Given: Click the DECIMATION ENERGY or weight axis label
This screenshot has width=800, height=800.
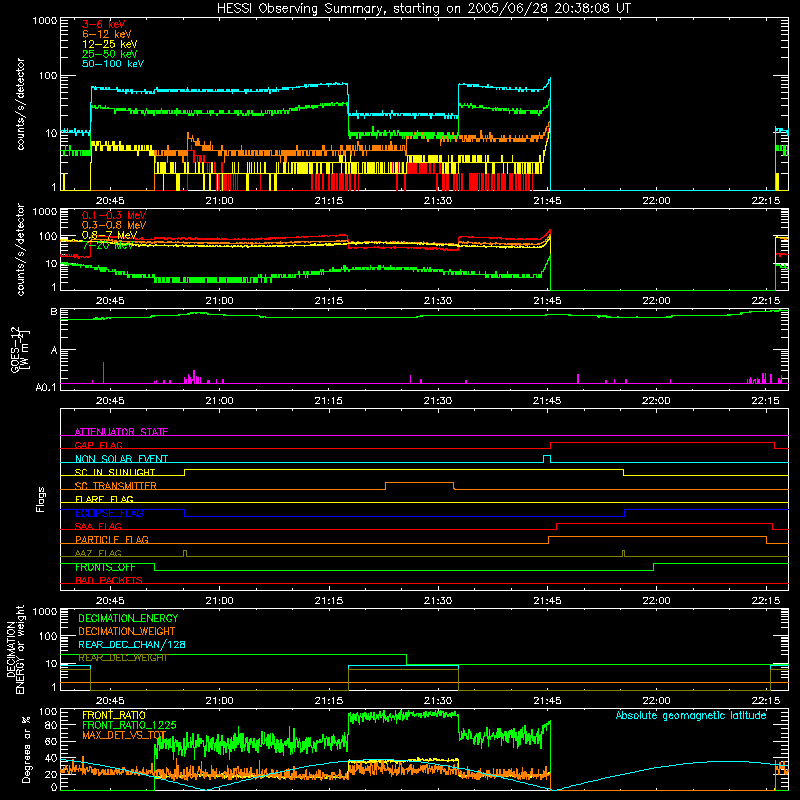Looking at the screenshot, I should pyautogui.click(x=15, y=649).
